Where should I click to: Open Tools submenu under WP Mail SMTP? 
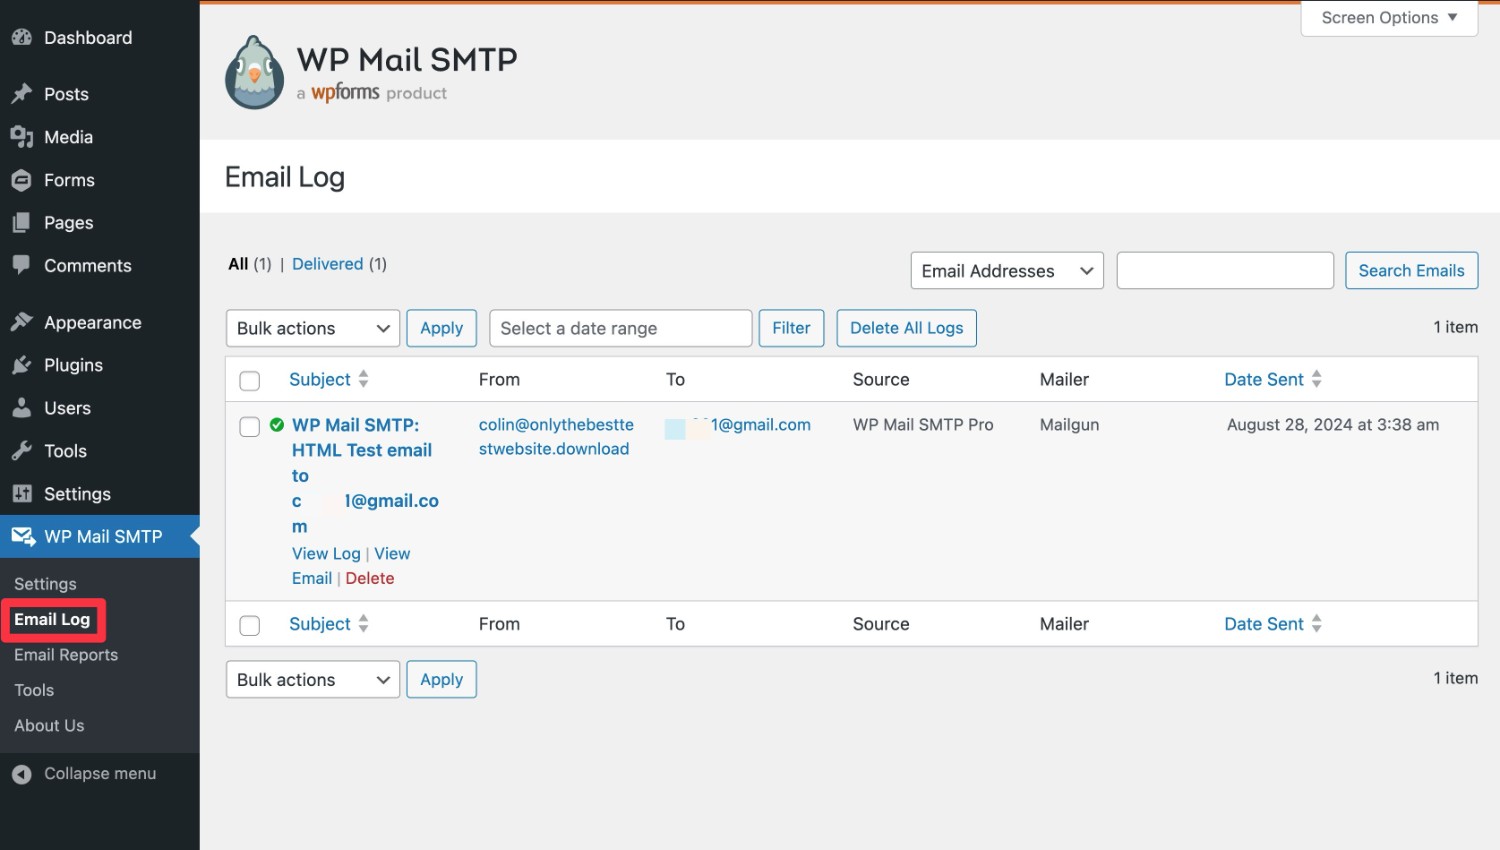click(34, 690)
